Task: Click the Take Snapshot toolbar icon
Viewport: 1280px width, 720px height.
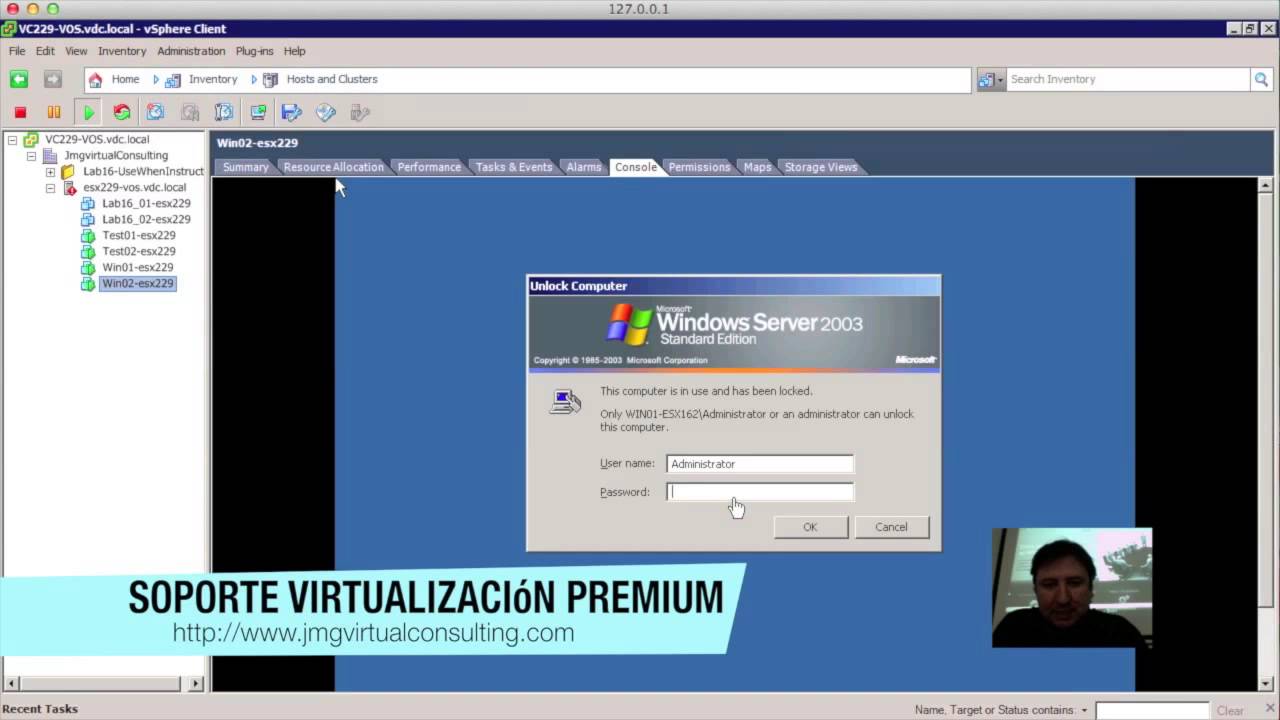Action: point(155,113)
